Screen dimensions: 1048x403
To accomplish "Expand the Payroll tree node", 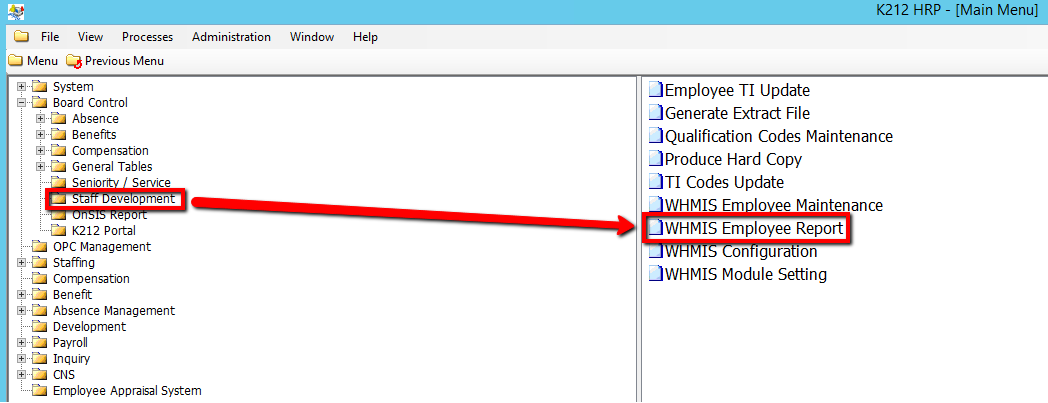I will (22, 343).
